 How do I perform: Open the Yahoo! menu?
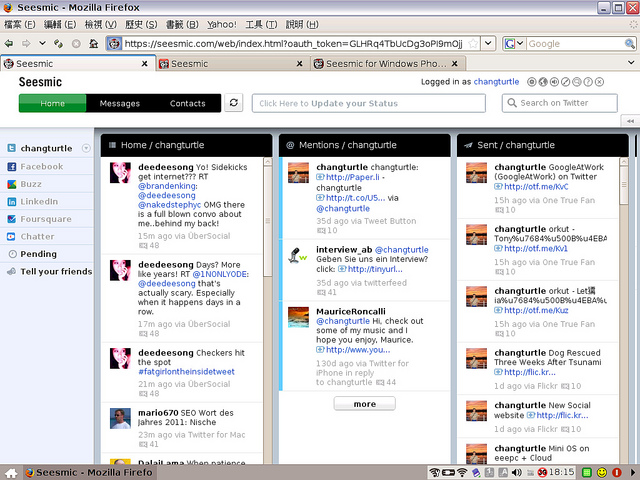[x=222, y=24]
